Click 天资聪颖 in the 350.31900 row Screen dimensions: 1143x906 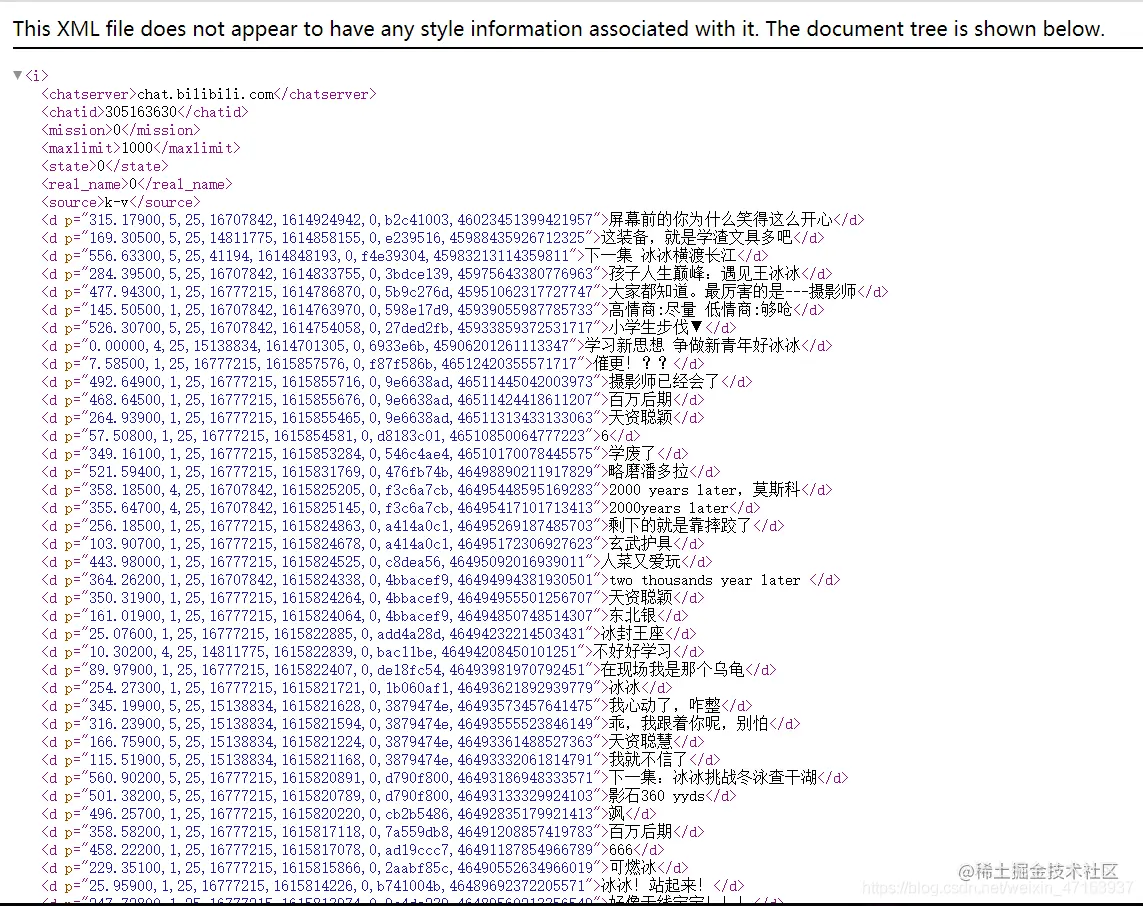point(641,598)
